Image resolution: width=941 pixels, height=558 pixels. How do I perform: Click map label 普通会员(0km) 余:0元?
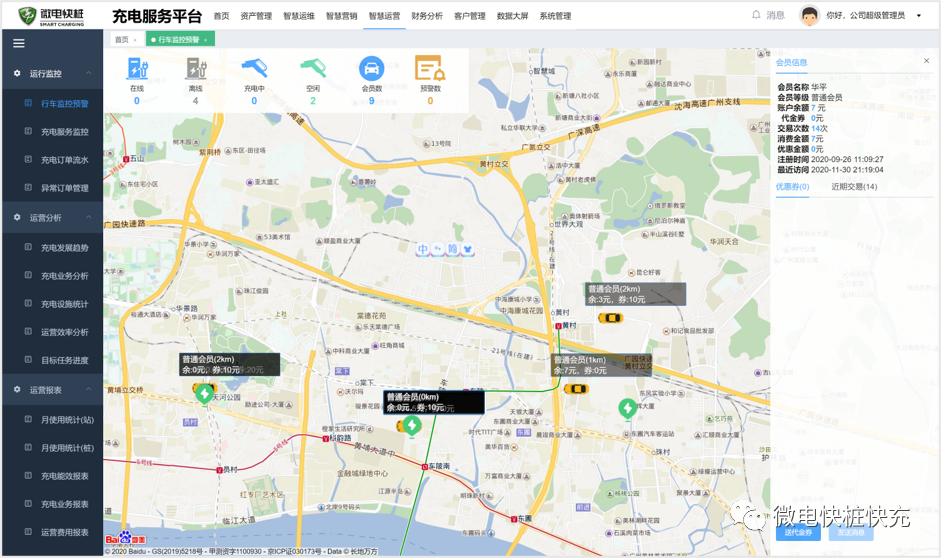coord(434,402)
